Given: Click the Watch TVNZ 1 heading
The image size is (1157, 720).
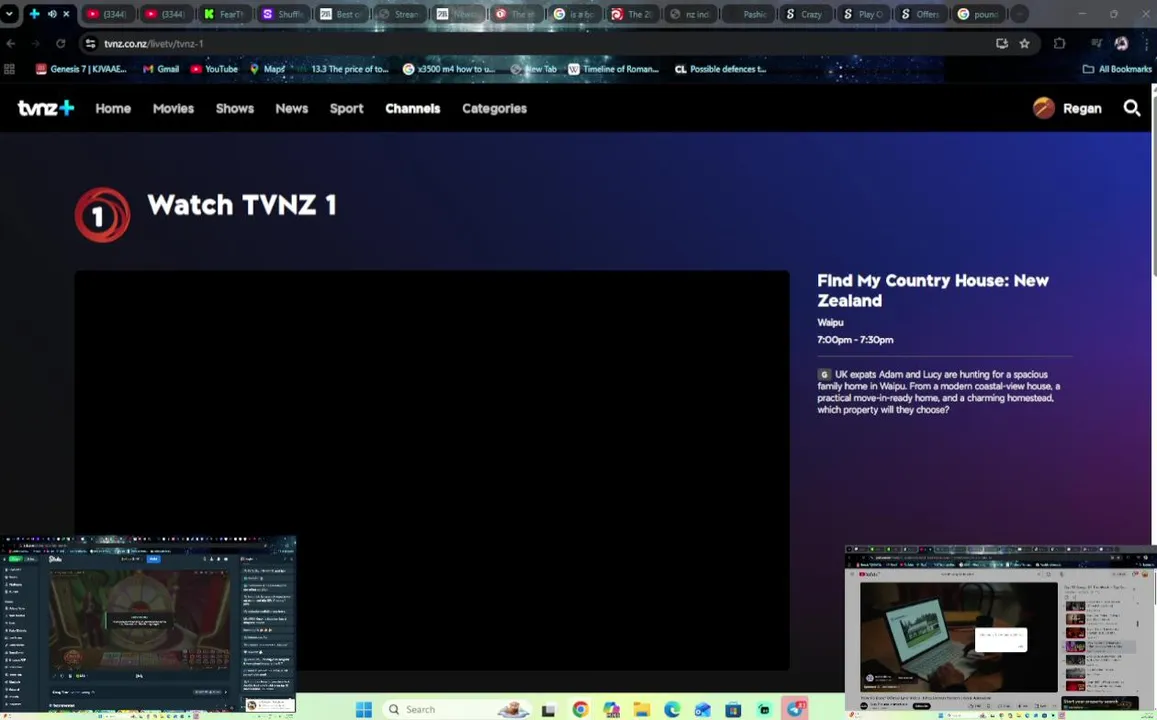Looking at the screenshot, I should pyautogui.click(x=242, y=204).
